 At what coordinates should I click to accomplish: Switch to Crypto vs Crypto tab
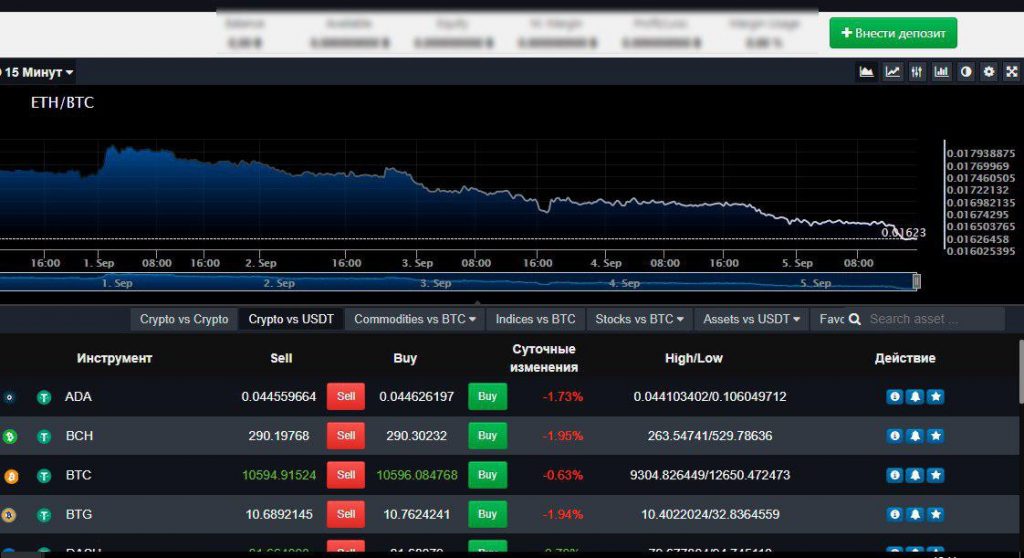click(184, 319)
